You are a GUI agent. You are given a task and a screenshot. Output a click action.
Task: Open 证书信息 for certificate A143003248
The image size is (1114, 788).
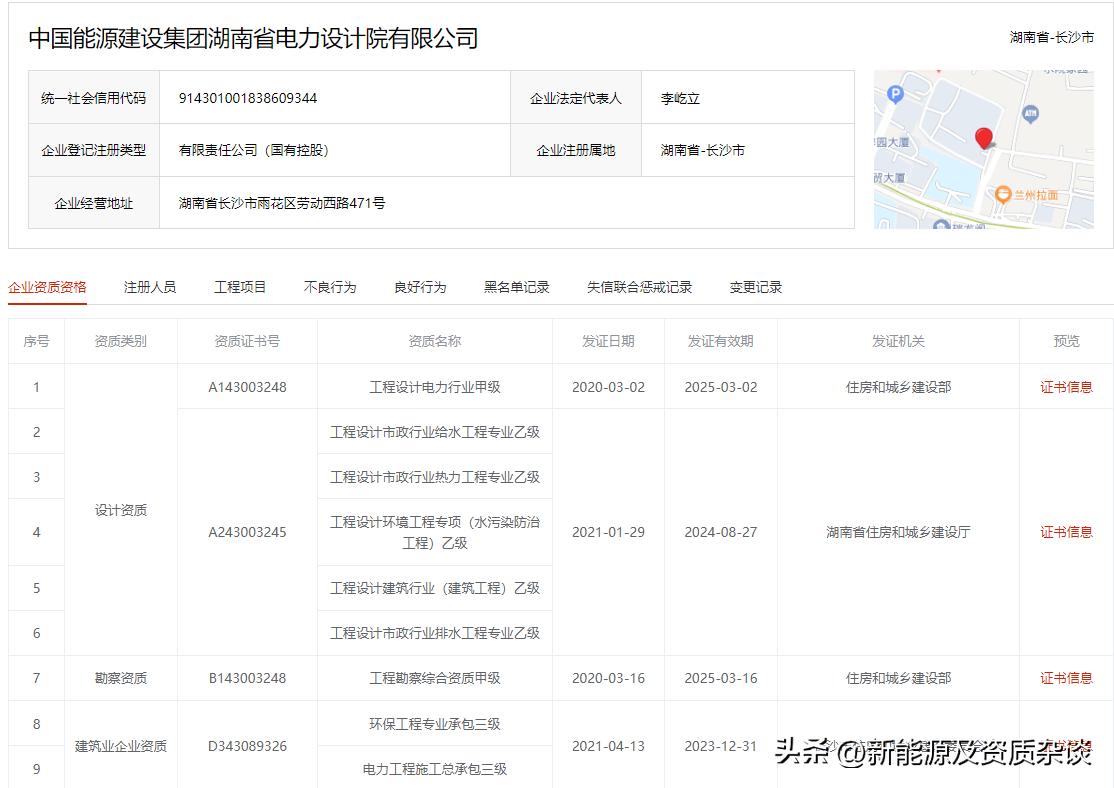1066,386
